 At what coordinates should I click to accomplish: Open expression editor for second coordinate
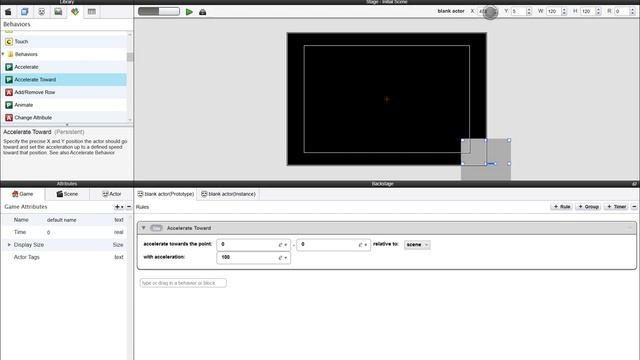363,245
